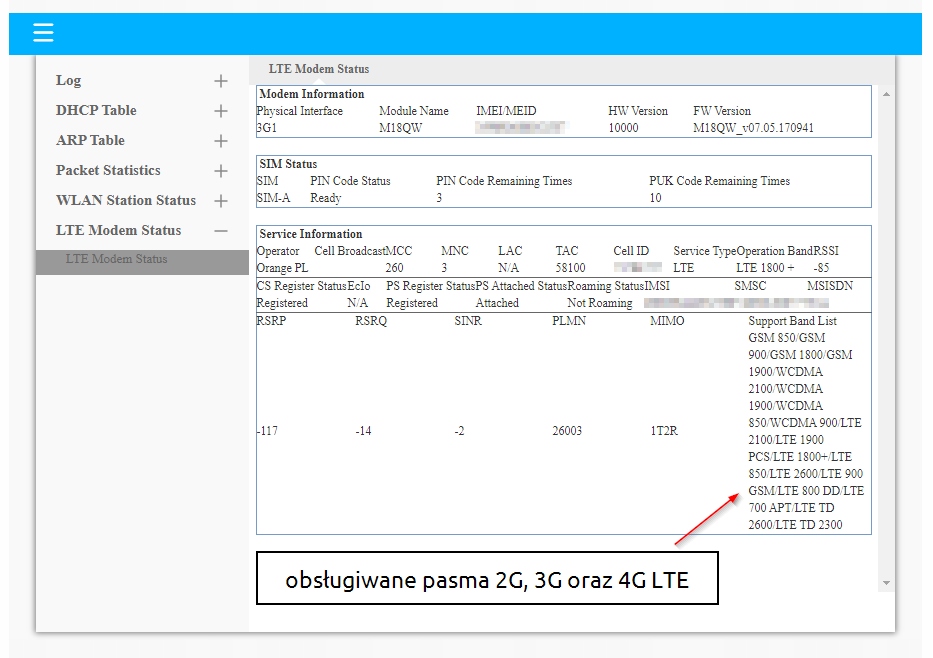The image size is (933, 658).
Task: Select LTE Modem Status parent entry
Action: coord(118,230)
